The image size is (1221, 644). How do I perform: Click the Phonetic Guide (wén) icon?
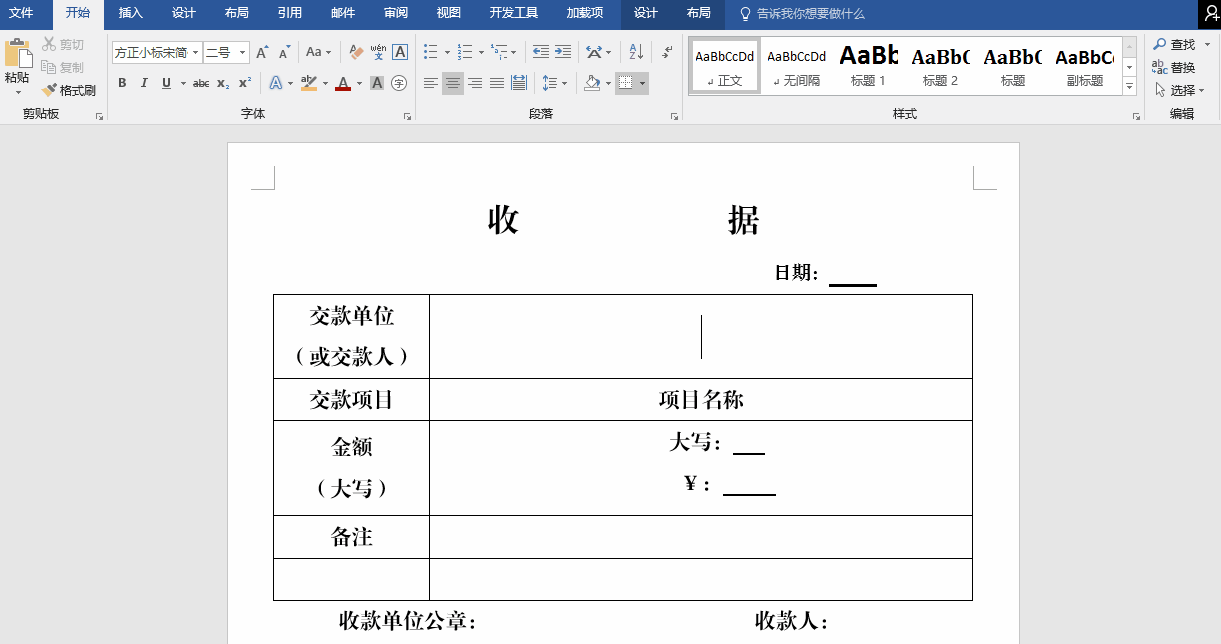(378, 52)
